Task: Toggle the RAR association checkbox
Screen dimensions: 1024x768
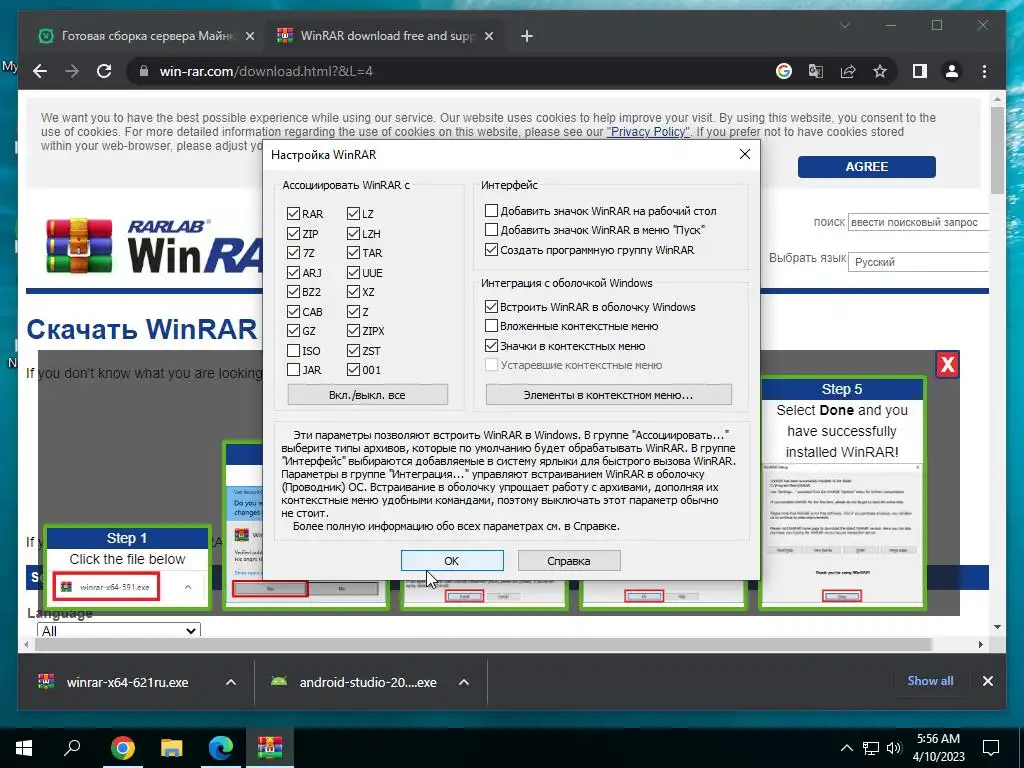Action: click(293, 214)
